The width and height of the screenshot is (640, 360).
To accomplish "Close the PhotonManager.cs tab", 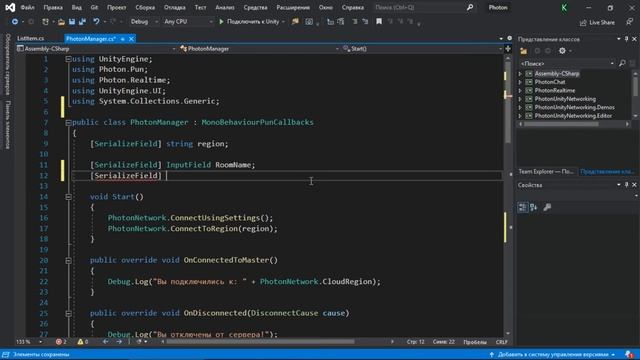I will click(131, 39).
